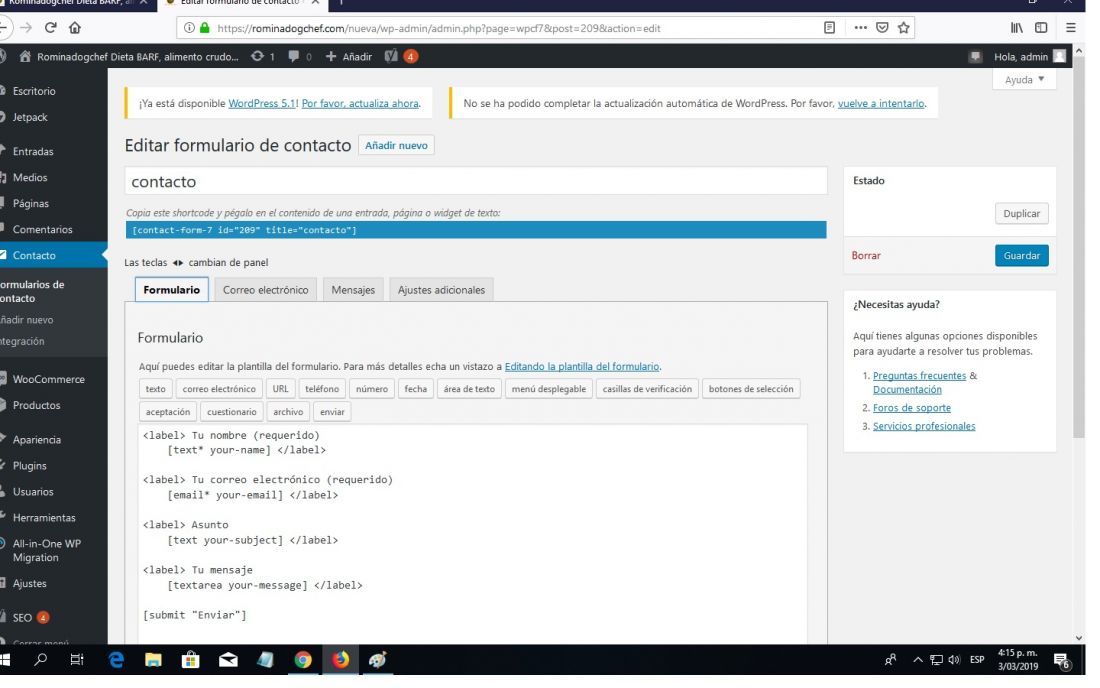Screen dimensions: 1100x688
Task: Click the form title field 'contacto'
Action: coord(476,182)
